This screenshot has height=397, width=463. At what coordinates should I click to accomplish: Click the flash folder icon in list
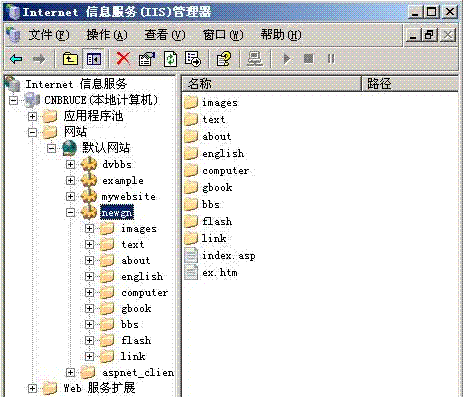191,221
